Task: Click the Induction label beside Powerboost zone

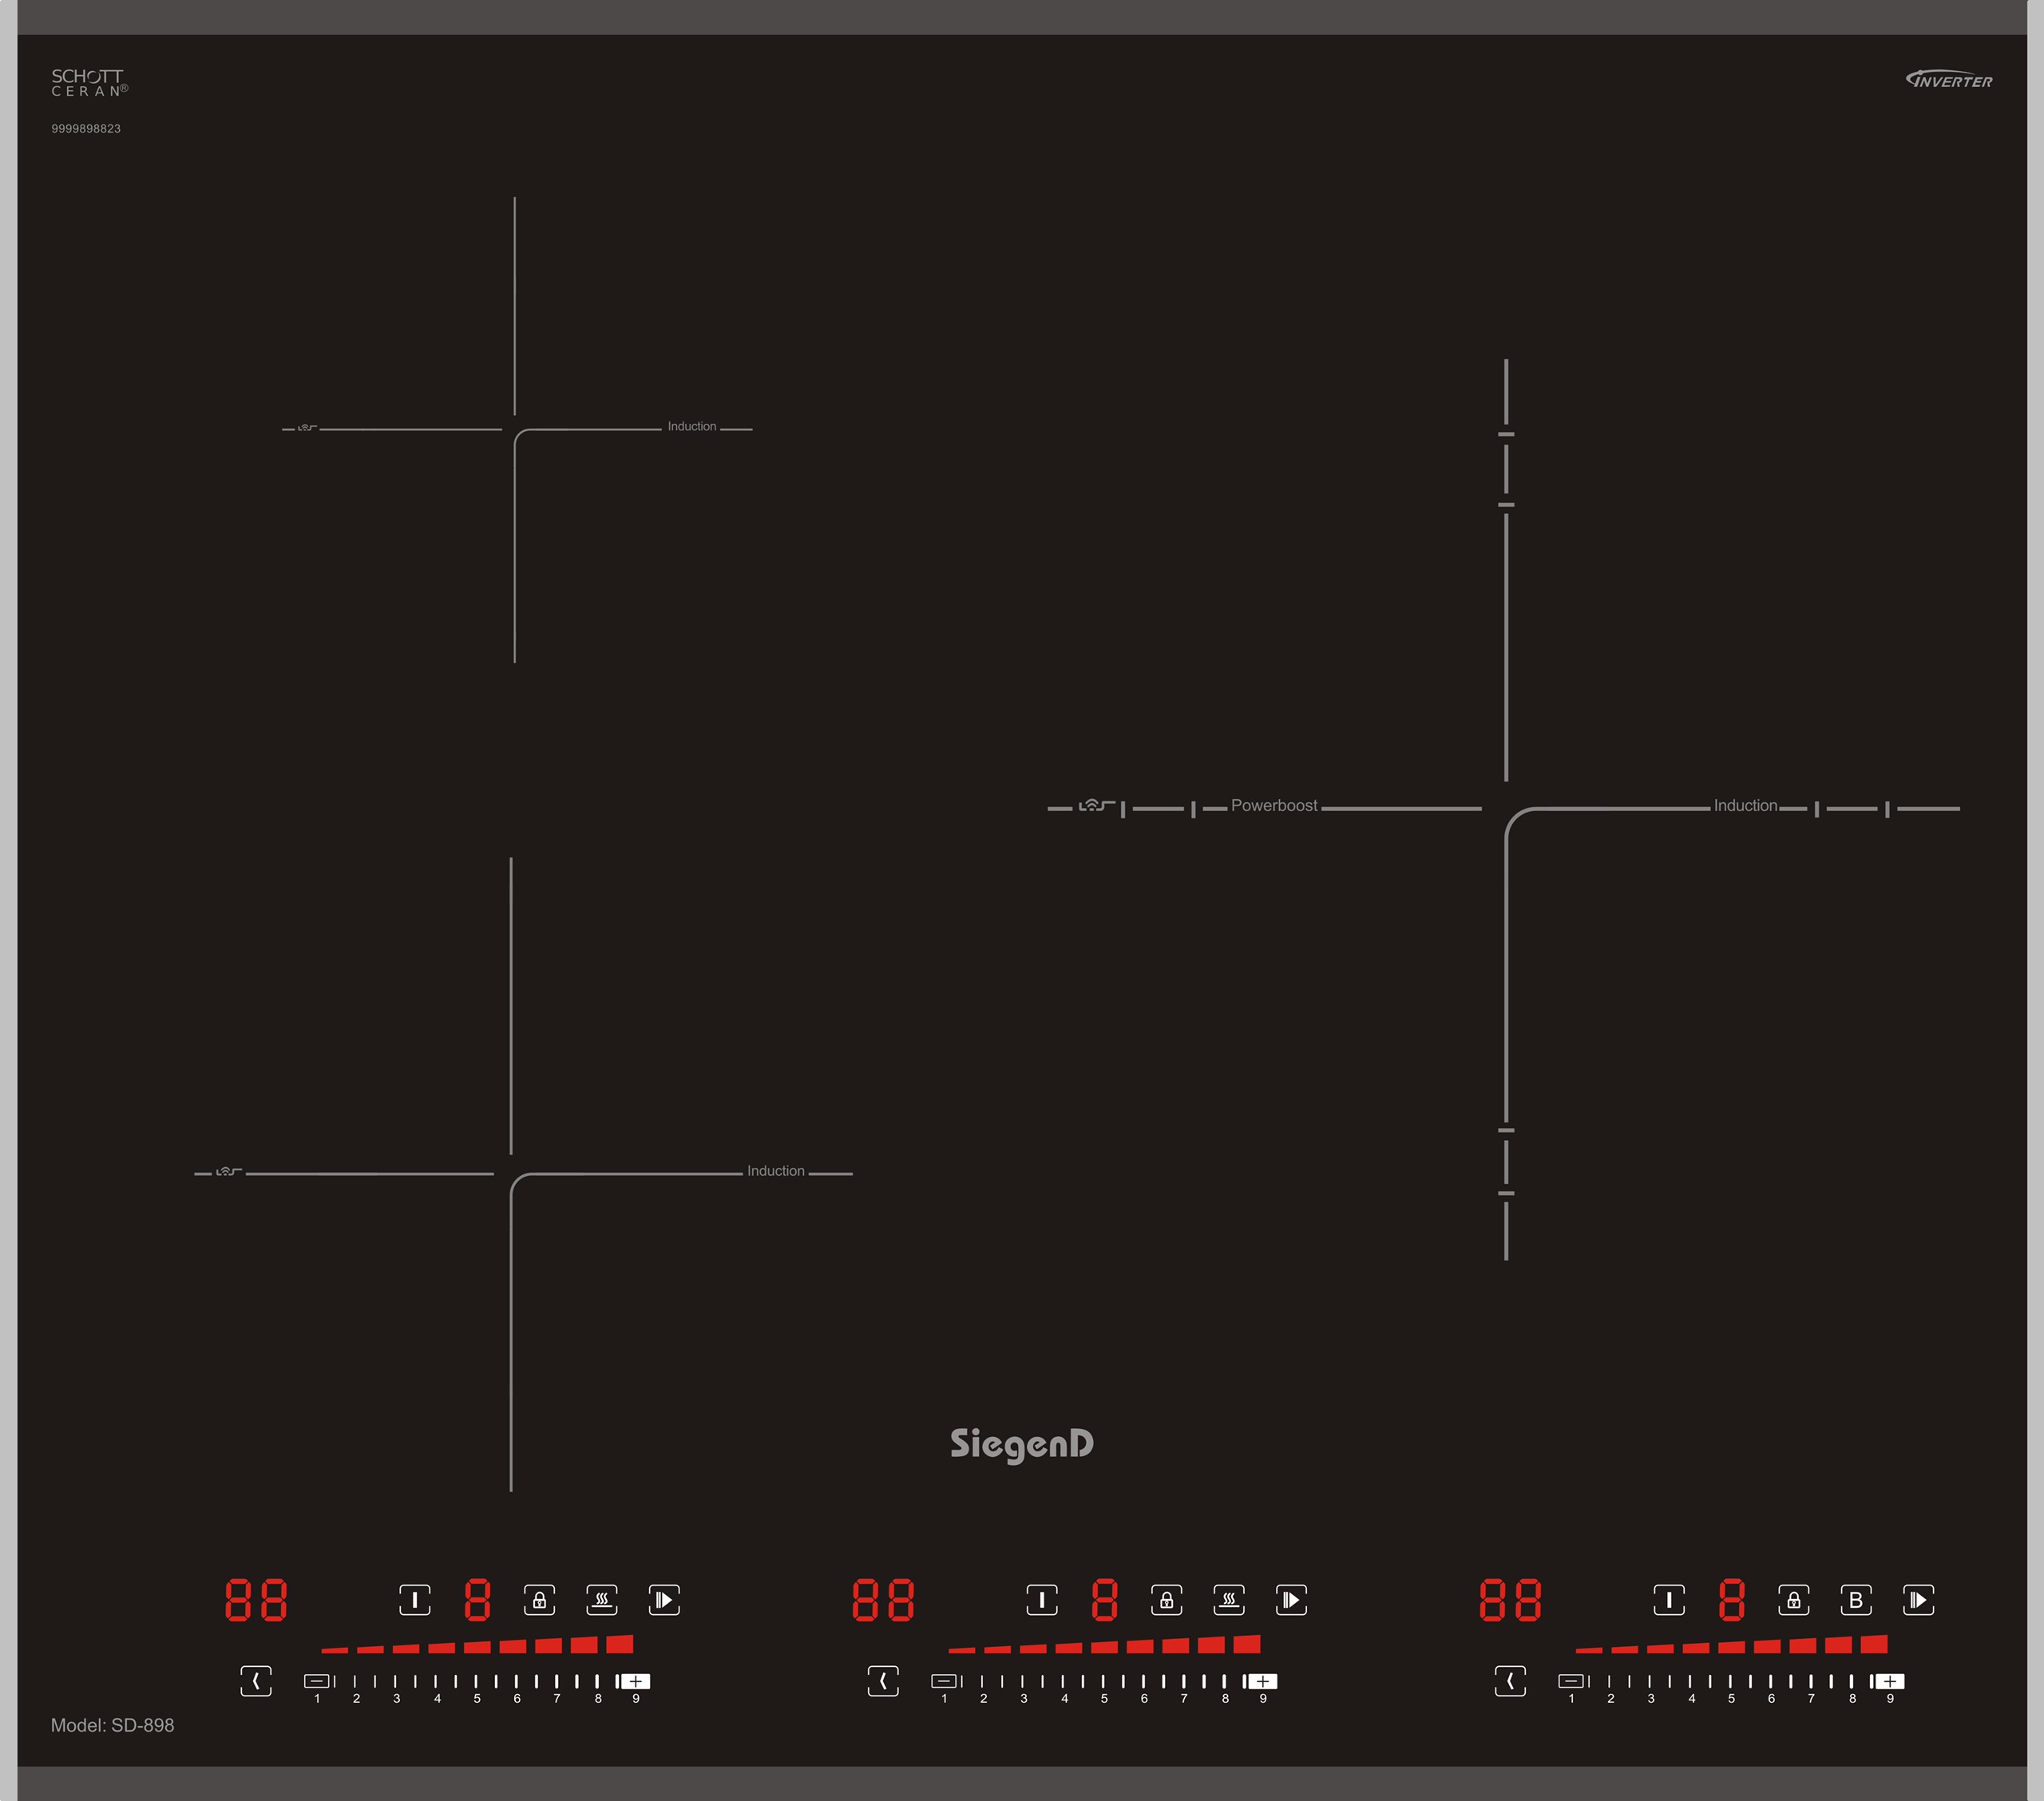Action: click(x=1745, y=806)
